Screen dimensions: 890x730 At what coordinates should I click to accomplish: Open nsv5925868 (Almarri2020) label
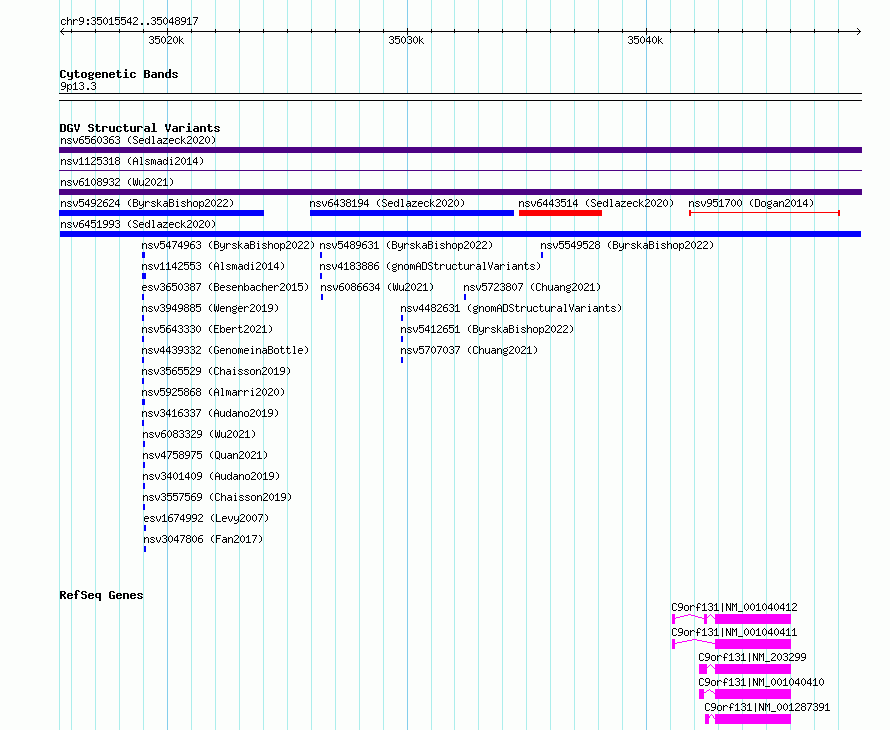[213, 392]
